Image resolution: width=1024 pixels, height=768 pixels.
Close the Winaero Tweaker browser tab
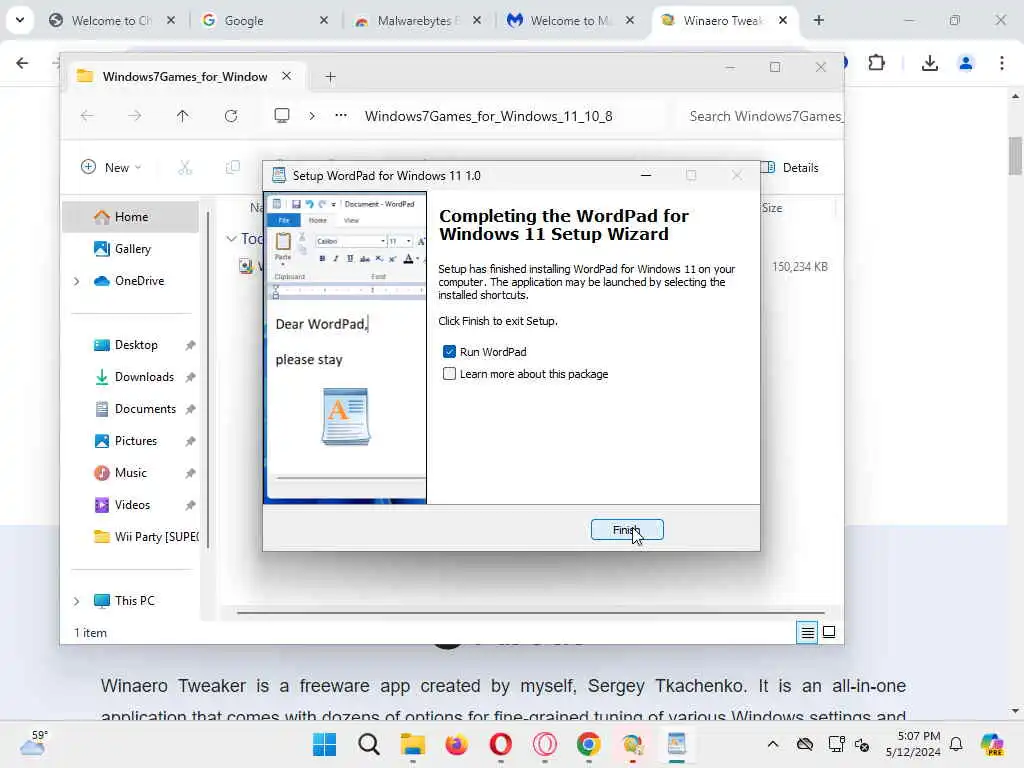click(x=782, y=20)
